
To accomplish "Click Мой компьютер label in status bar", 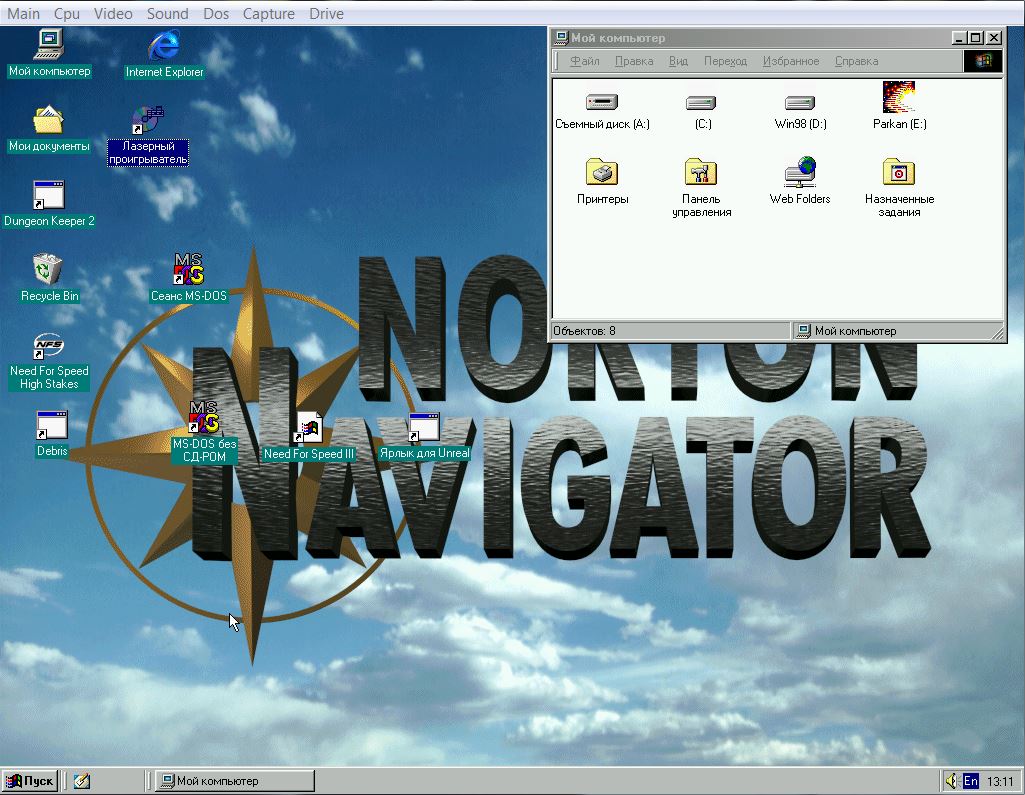I will tap(855, 331).
